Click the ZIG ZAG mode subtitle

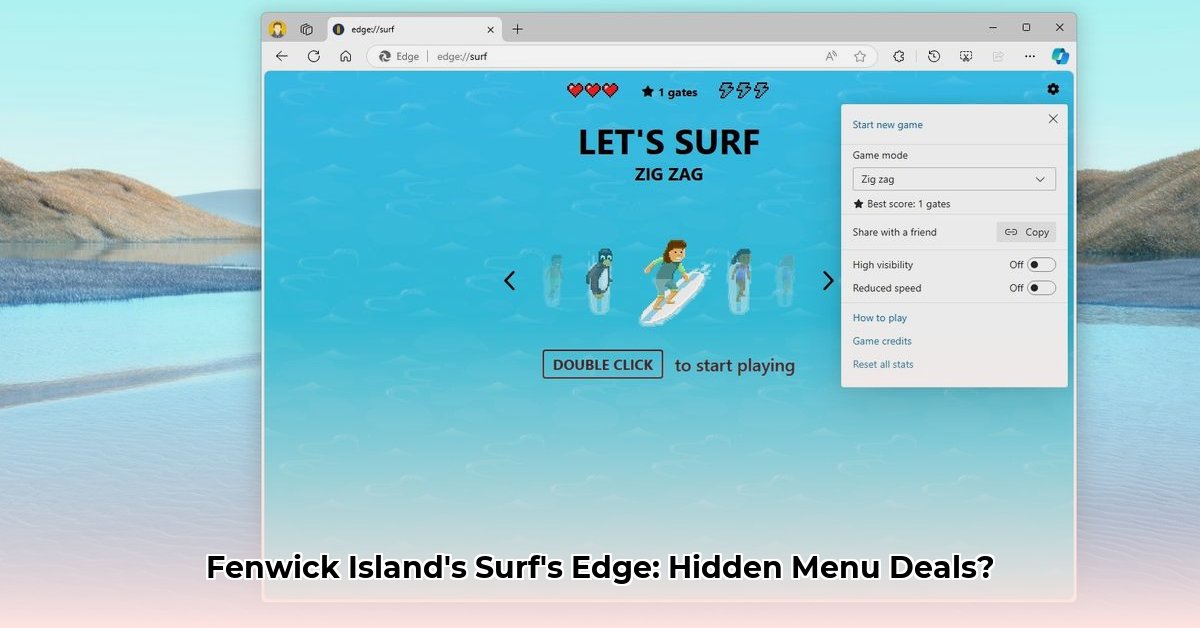click(669, 174)
